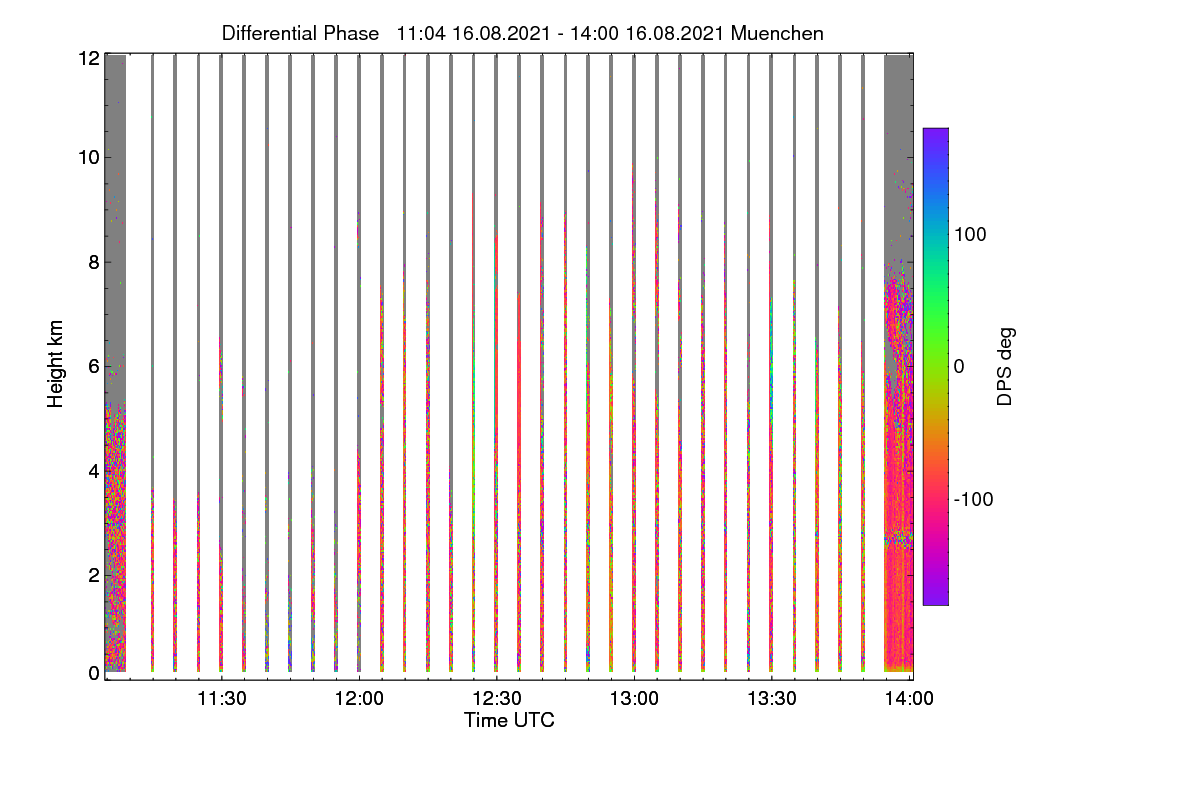Screen dimensions: 1200x800
Task: Click the wide data block at plot start
Action: point(115,363)
